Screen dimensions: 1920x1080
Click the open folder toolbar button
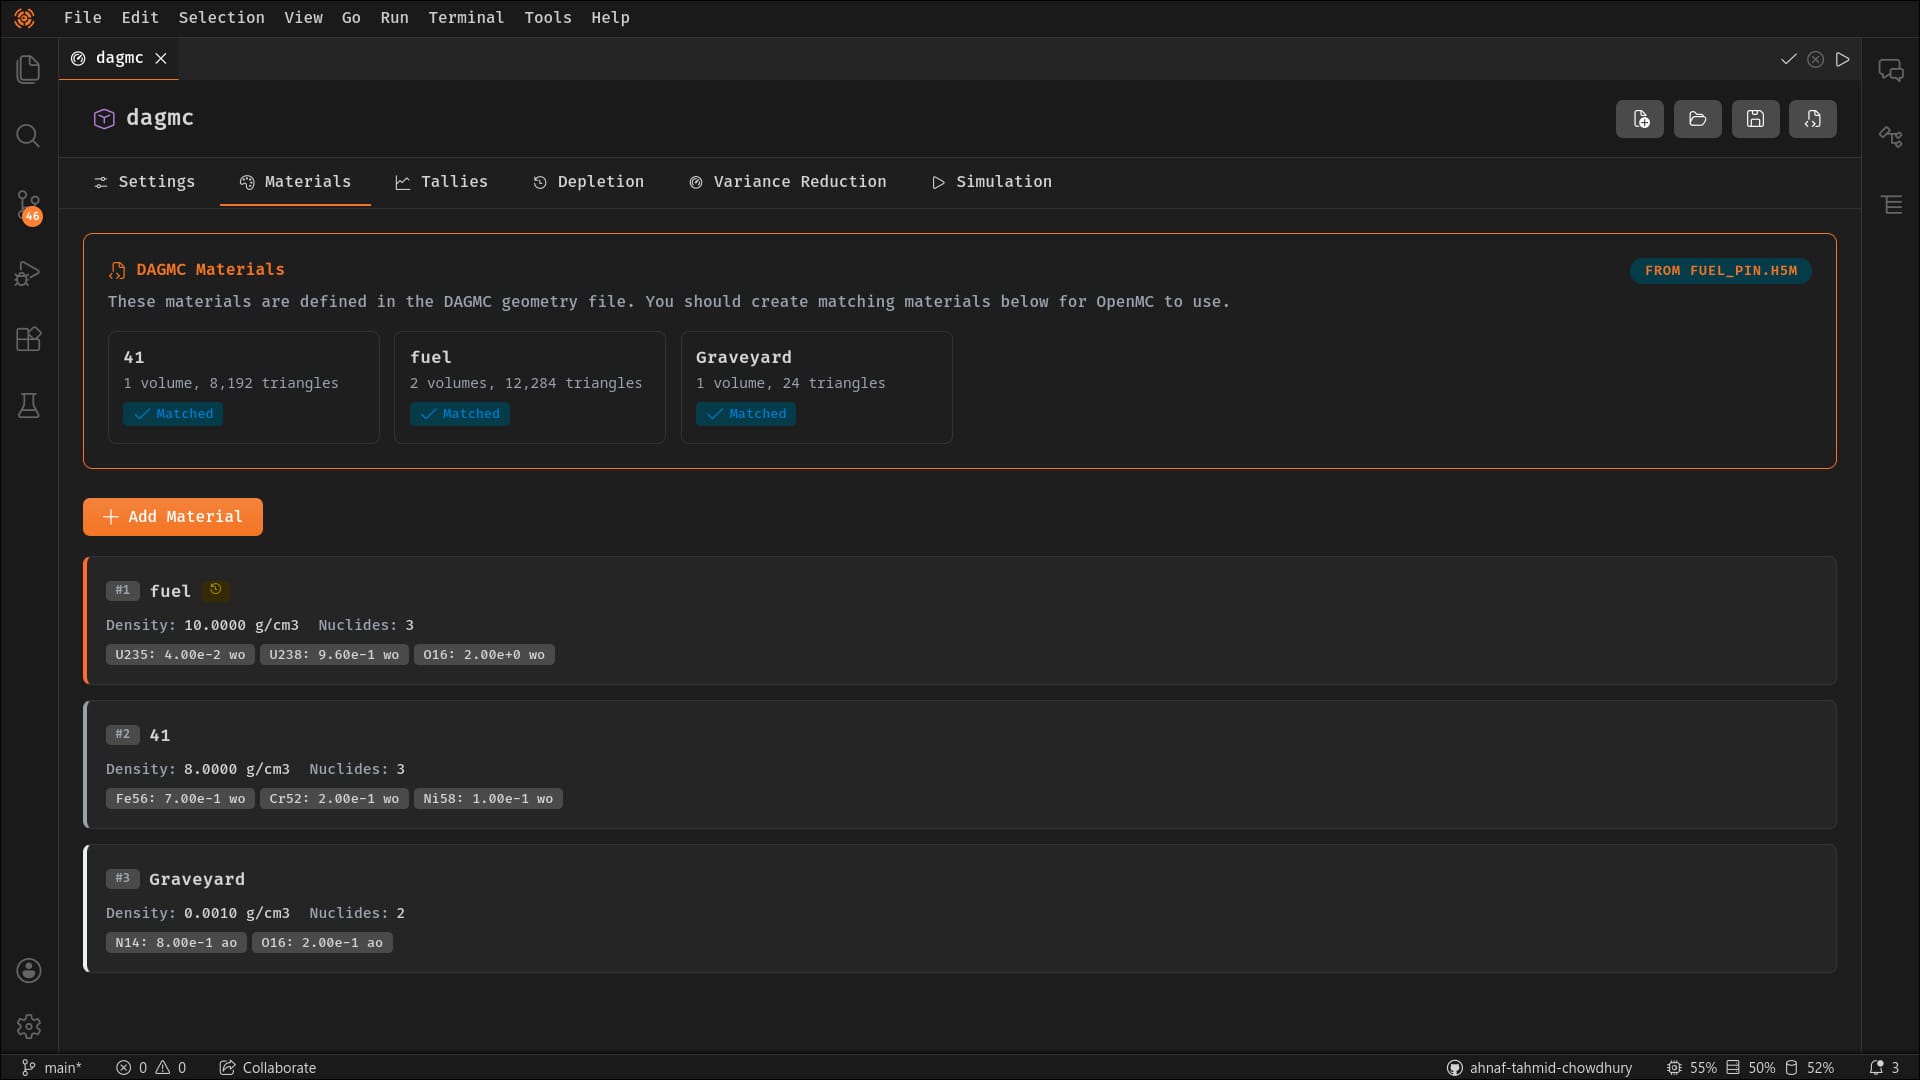point(1698,119)
